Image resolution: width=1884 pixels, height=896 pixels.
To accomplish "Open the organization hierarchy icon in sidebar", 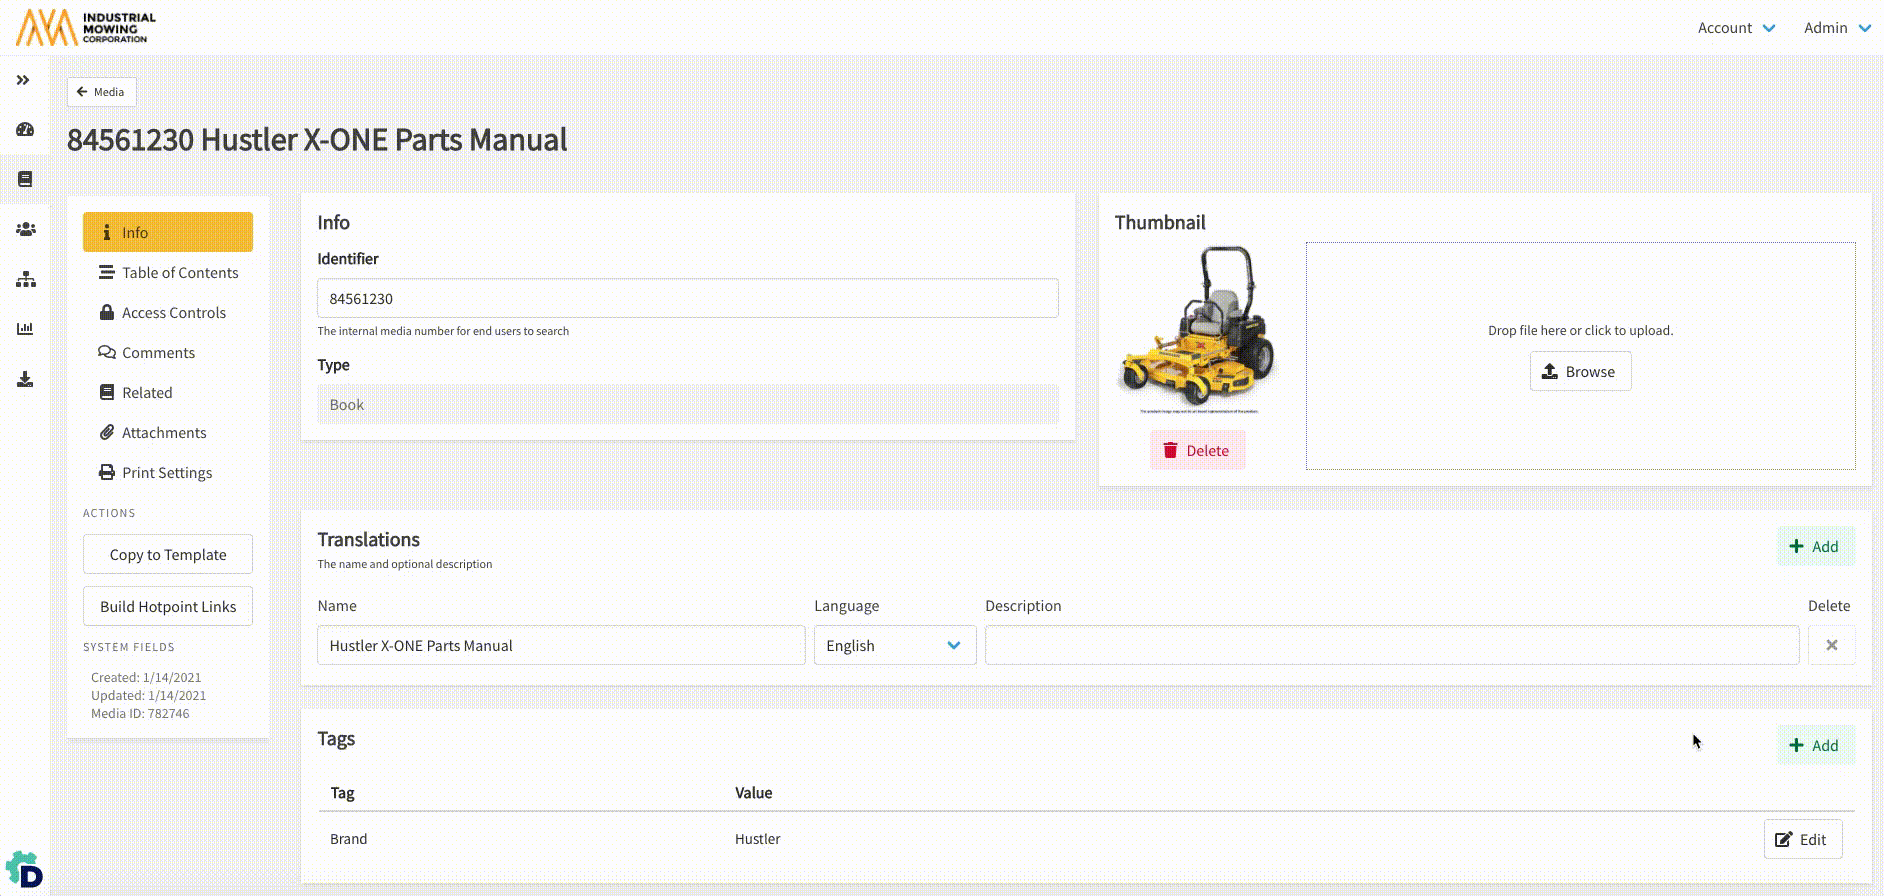I will tap(25, 279).
